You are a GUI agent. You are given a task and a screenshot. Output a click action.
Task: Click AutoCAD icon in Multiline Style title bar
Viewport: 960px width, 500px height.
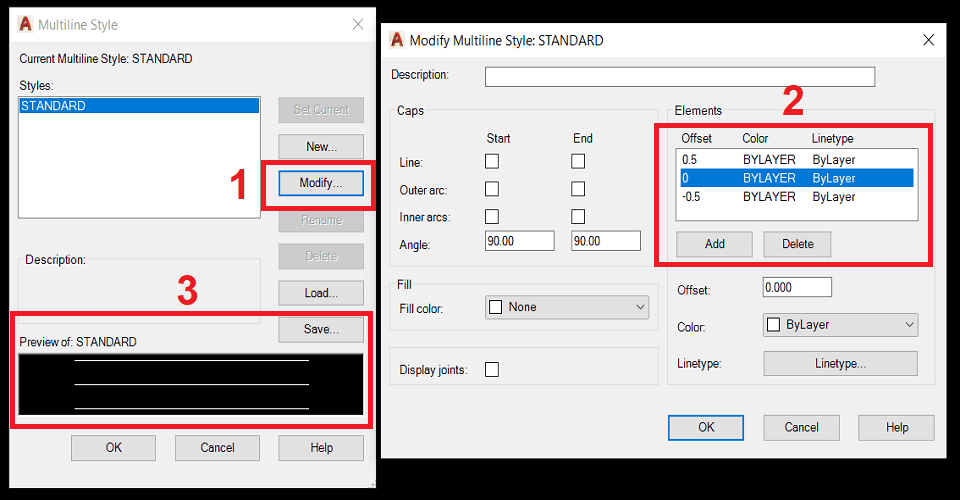[x=25, y=24]
